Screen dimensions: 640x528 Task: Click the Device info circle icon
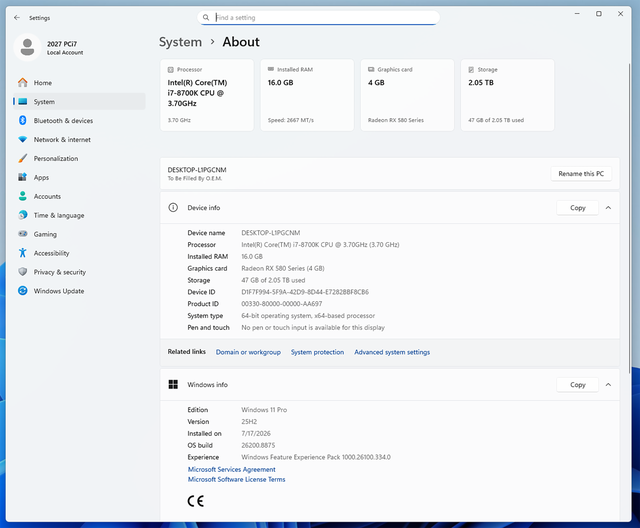(x=173, y=208)
